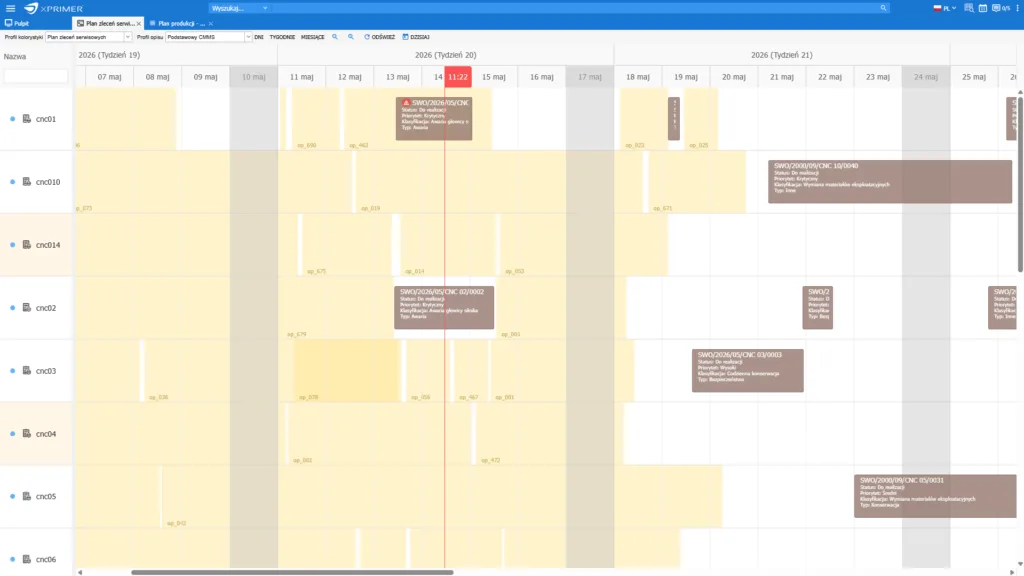1024x576 pixels.
Task: Click the 24 maj weekend day header
Action: point(926,76)
